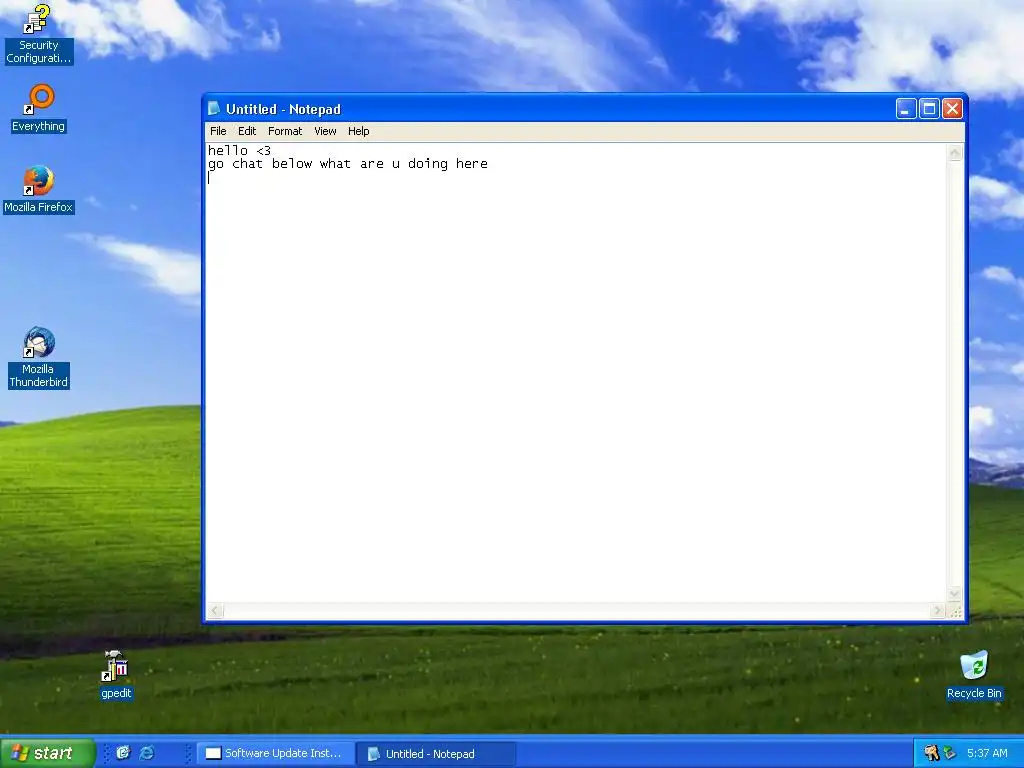Launch Internet Explorer from the Quick Launch bar
This screenshot has width=1024, height=768.
click(147, 753)
